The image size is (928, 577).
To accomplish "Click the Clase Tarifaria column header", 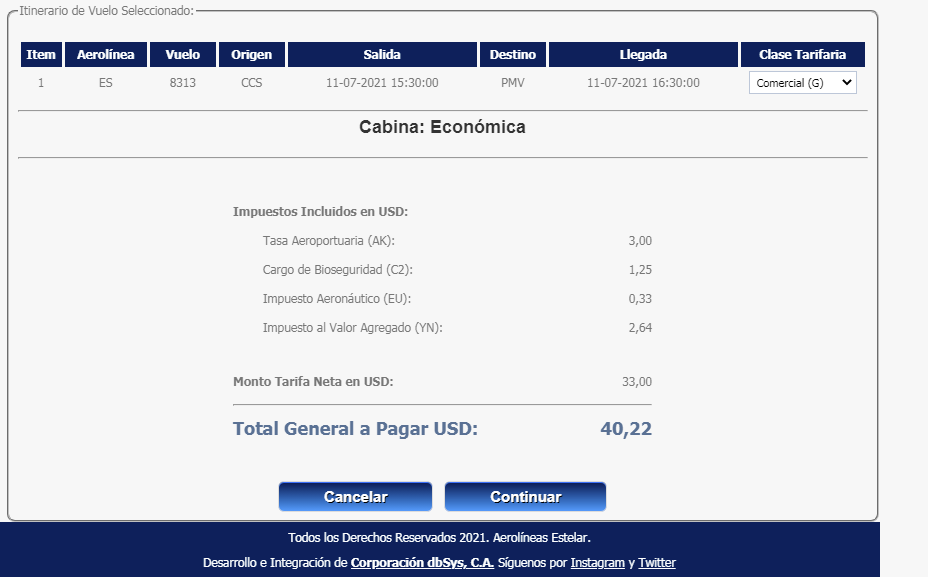I will click(x=803, y=54).
